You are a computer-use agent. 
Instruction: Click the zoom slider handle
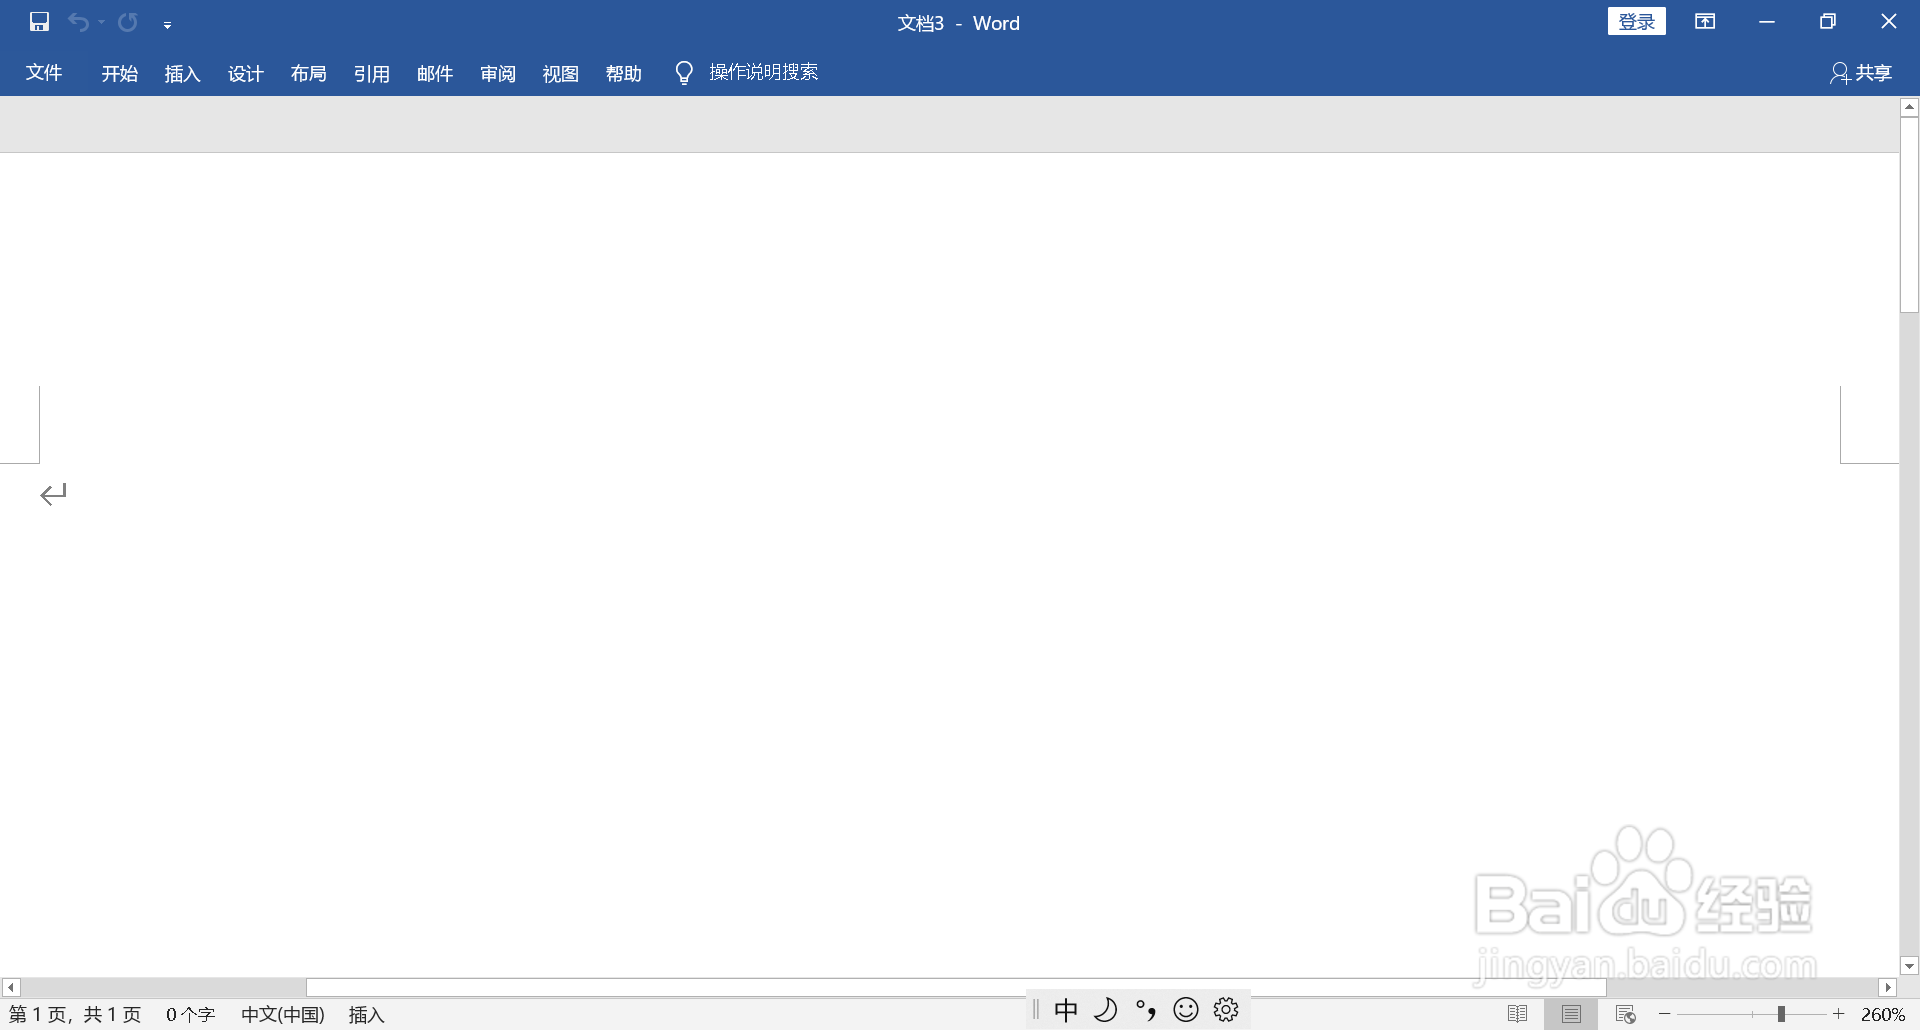click(x=1781, y=1014)
